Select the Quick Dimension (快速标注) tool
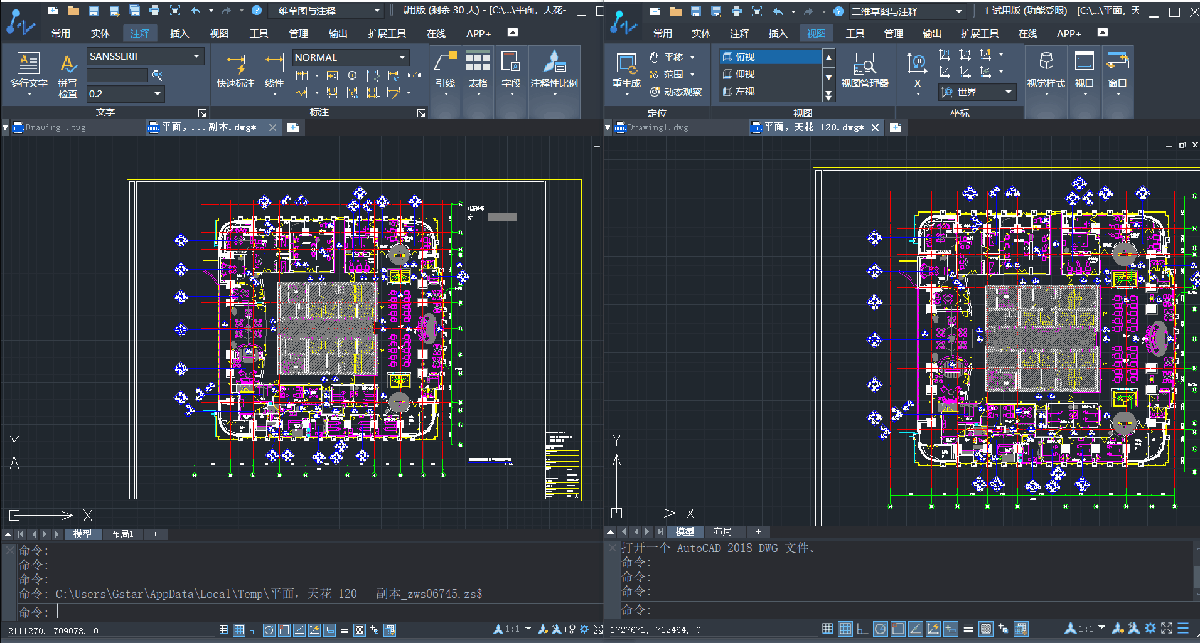The width and height of the screenshot is (1200, 643). pos(236,66)
